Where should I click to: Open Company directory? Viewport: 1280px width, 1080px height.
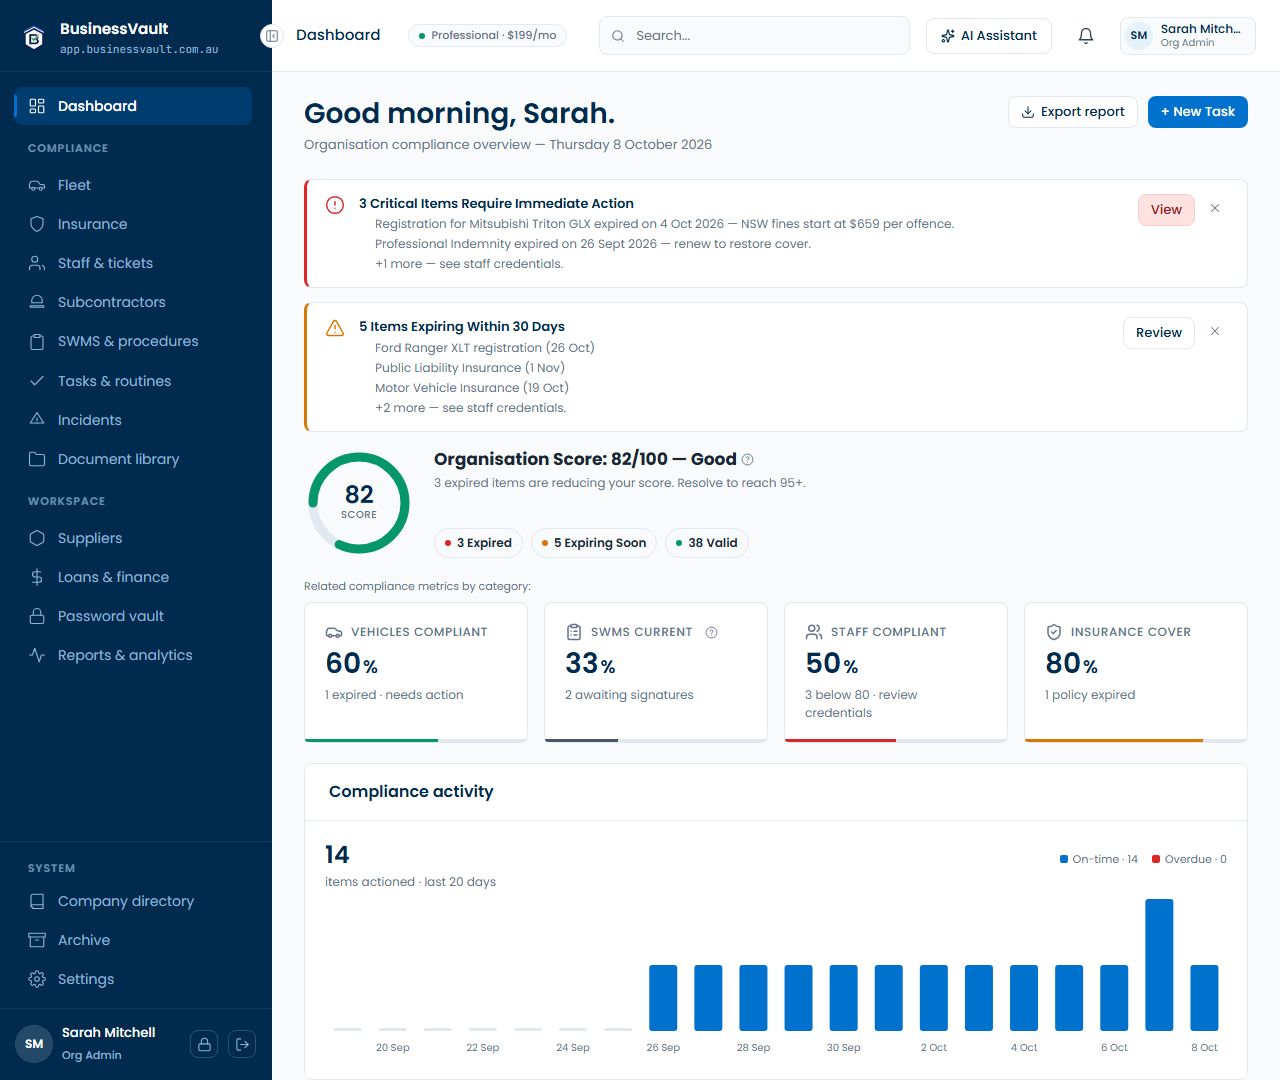[x=133, y=901]
